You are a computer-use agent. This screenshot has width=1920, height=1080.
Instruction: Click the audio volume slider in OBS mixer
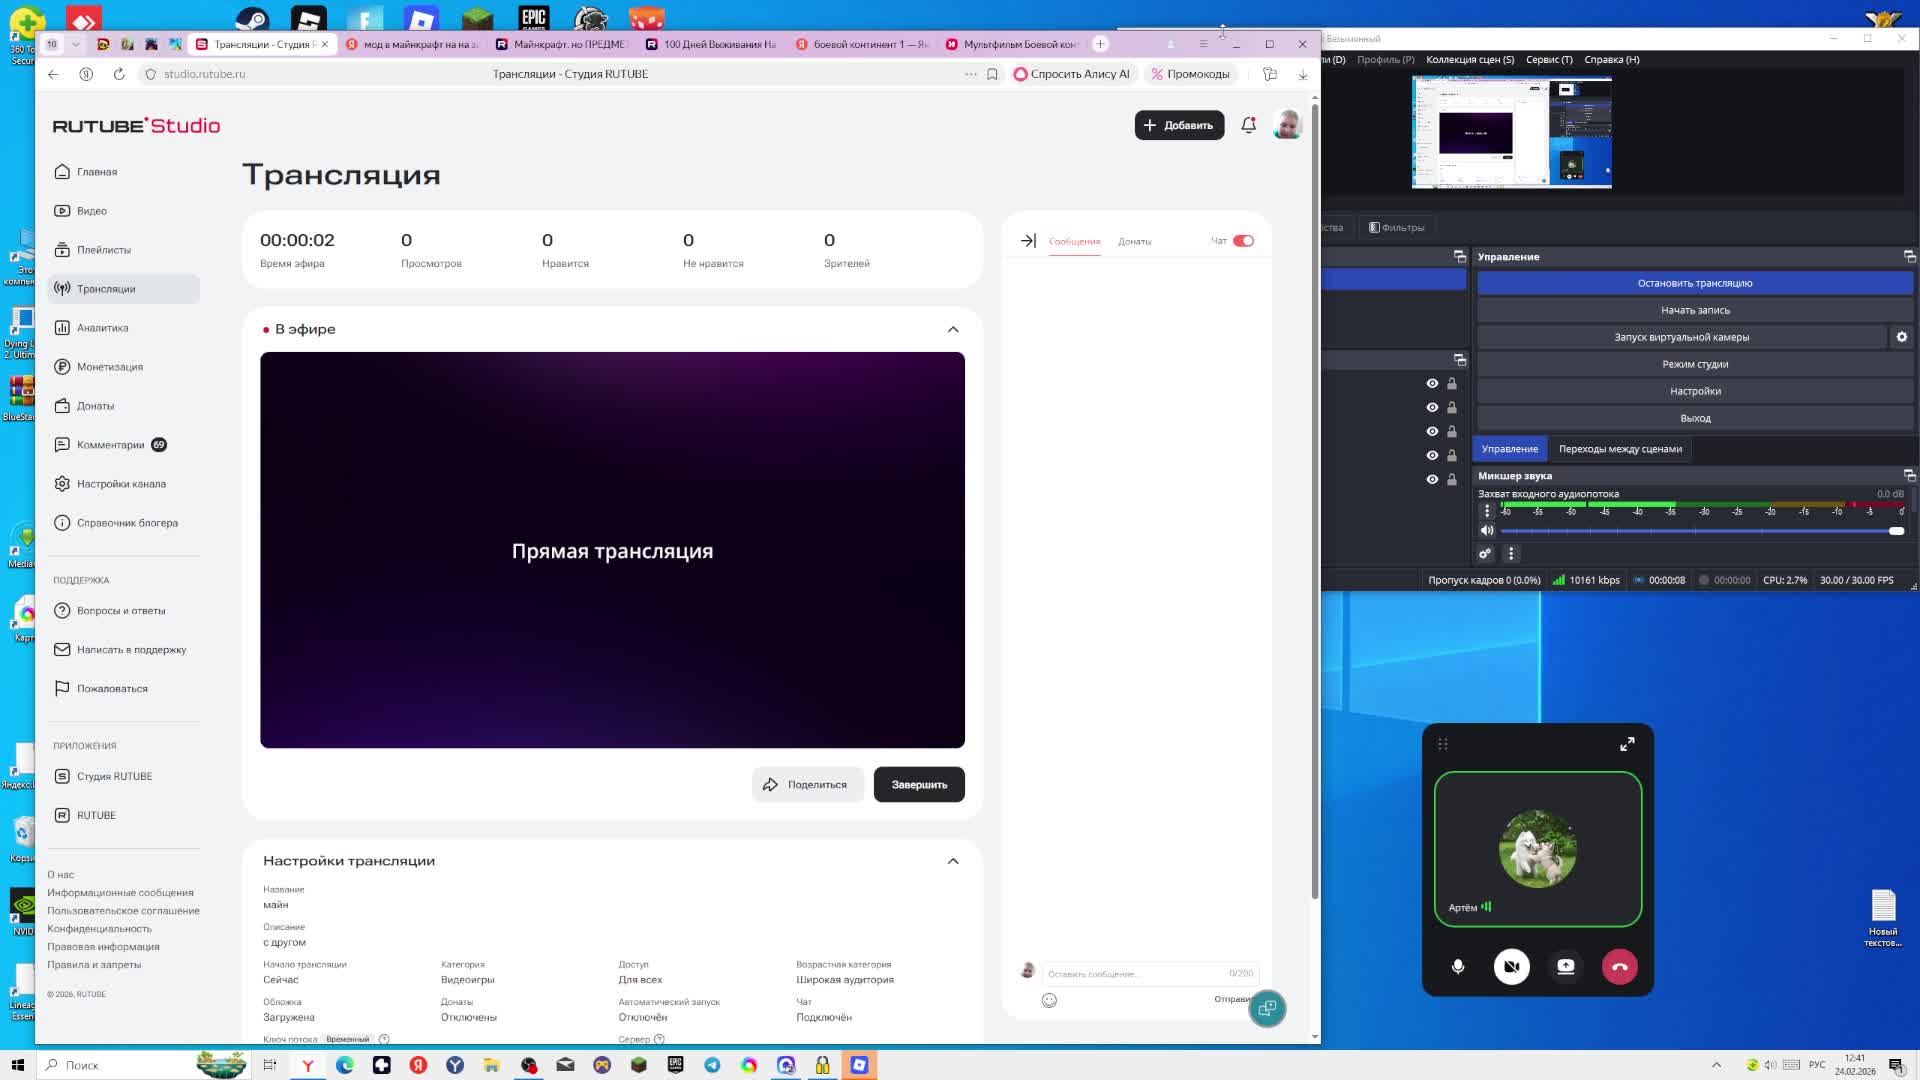1700,531
